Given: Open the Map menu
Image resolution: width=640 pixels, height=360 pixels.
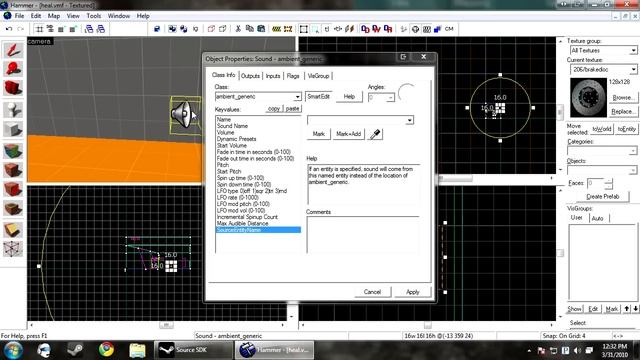Looking at the screenshot, I should pyautogui.click(x=53, y=16).
